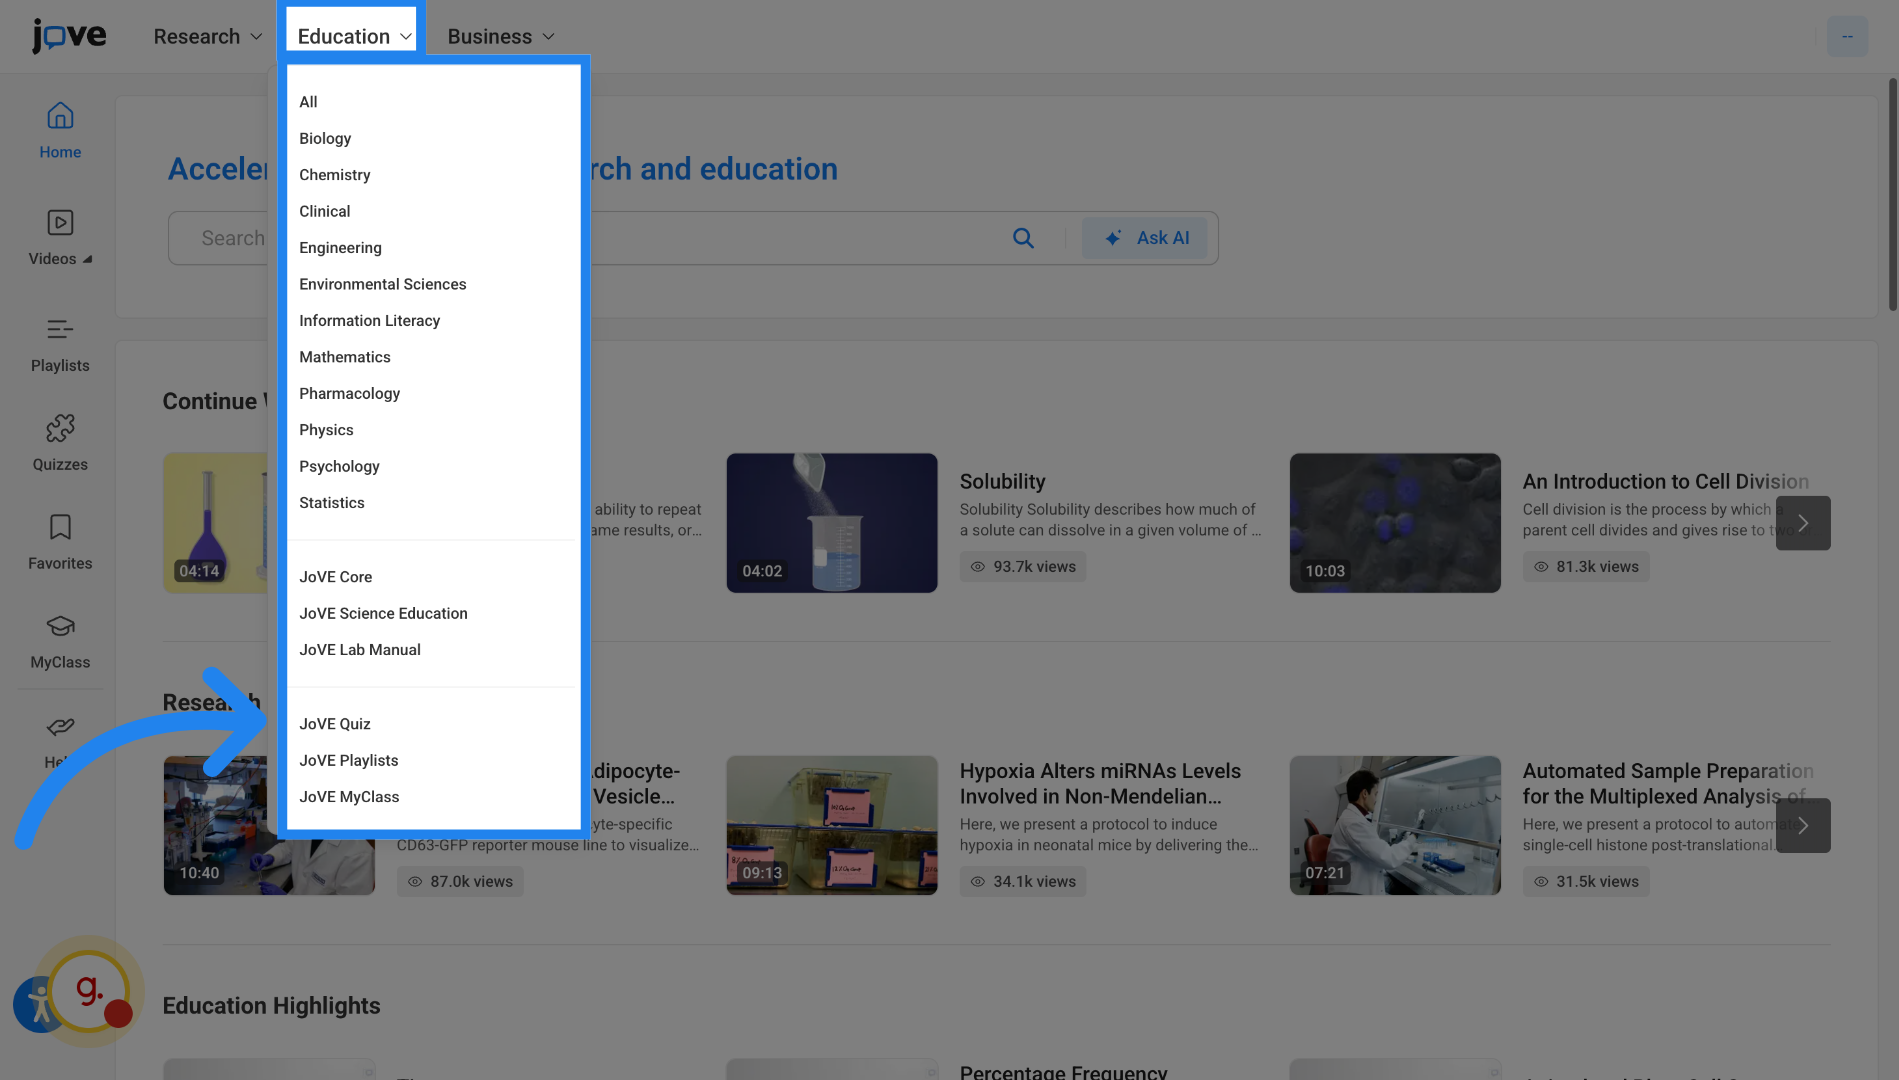Image resolution: width=1899 pixels, height=1080 pixels.
Task: Collapse the Education dropdown menu
Action: point(354,36)
